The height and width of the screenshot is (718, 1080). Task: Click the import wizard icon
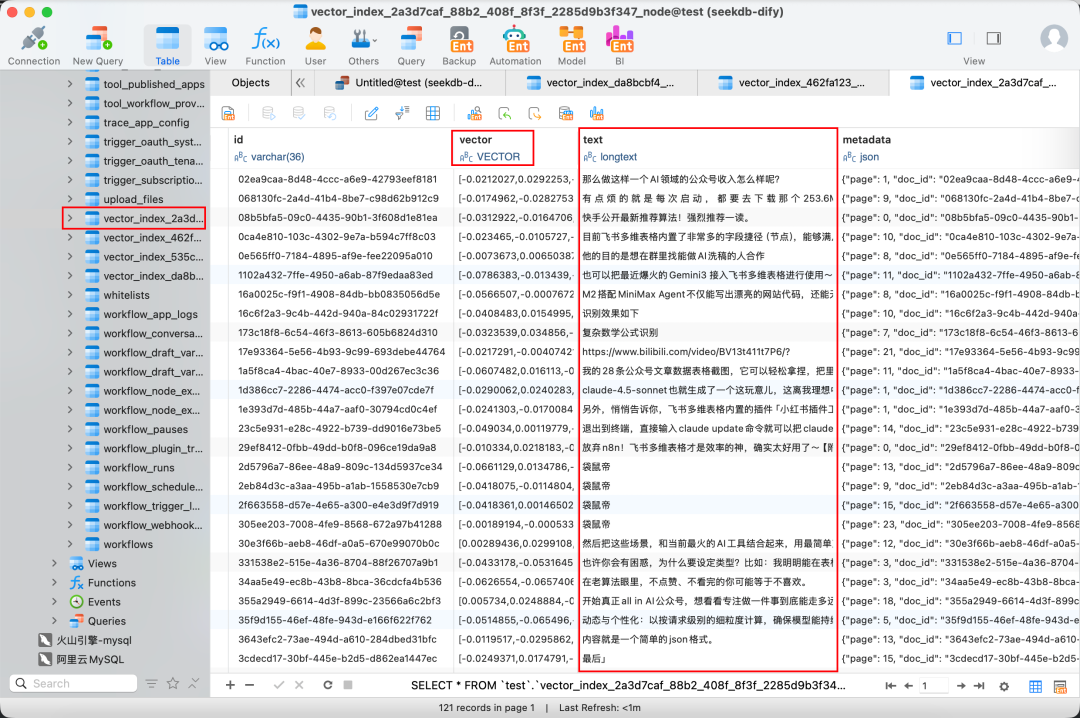(505, 113)
